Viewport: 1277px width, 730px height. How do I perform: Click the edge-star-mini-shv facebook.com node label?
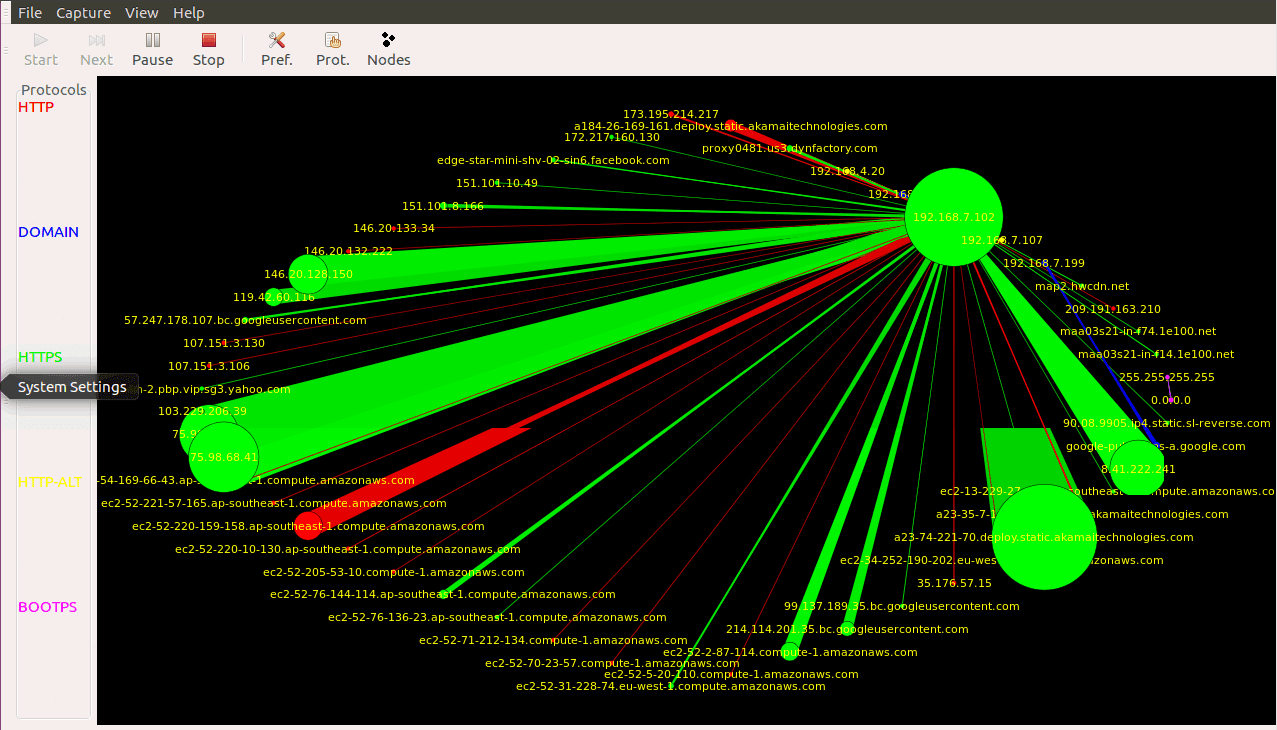pyautogui.click(x=552, y=160)
